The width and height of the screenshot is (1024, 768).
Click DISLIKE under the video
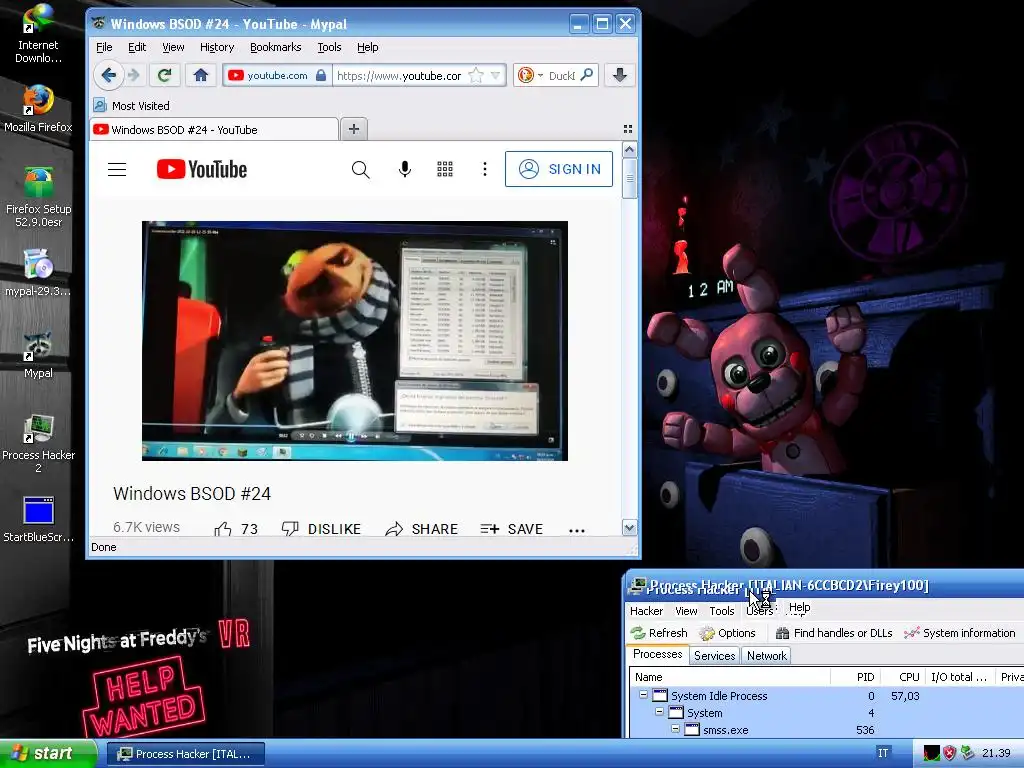click(x=321, y=529)
